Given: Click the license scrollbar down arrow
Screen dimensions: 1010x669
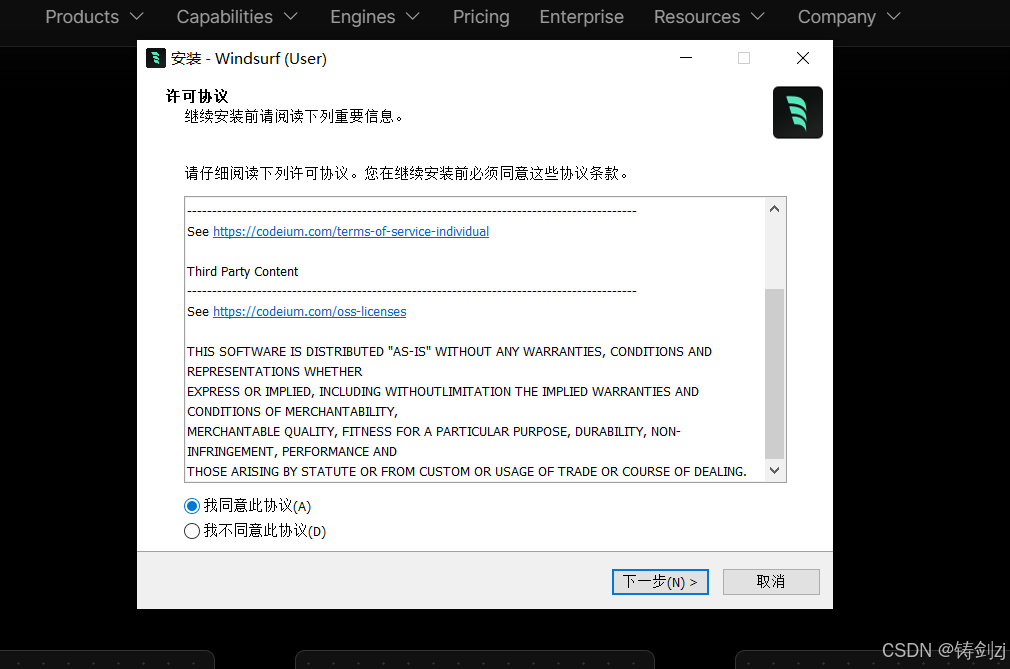Looking at the screenshot, I should (x=774, y=471).
